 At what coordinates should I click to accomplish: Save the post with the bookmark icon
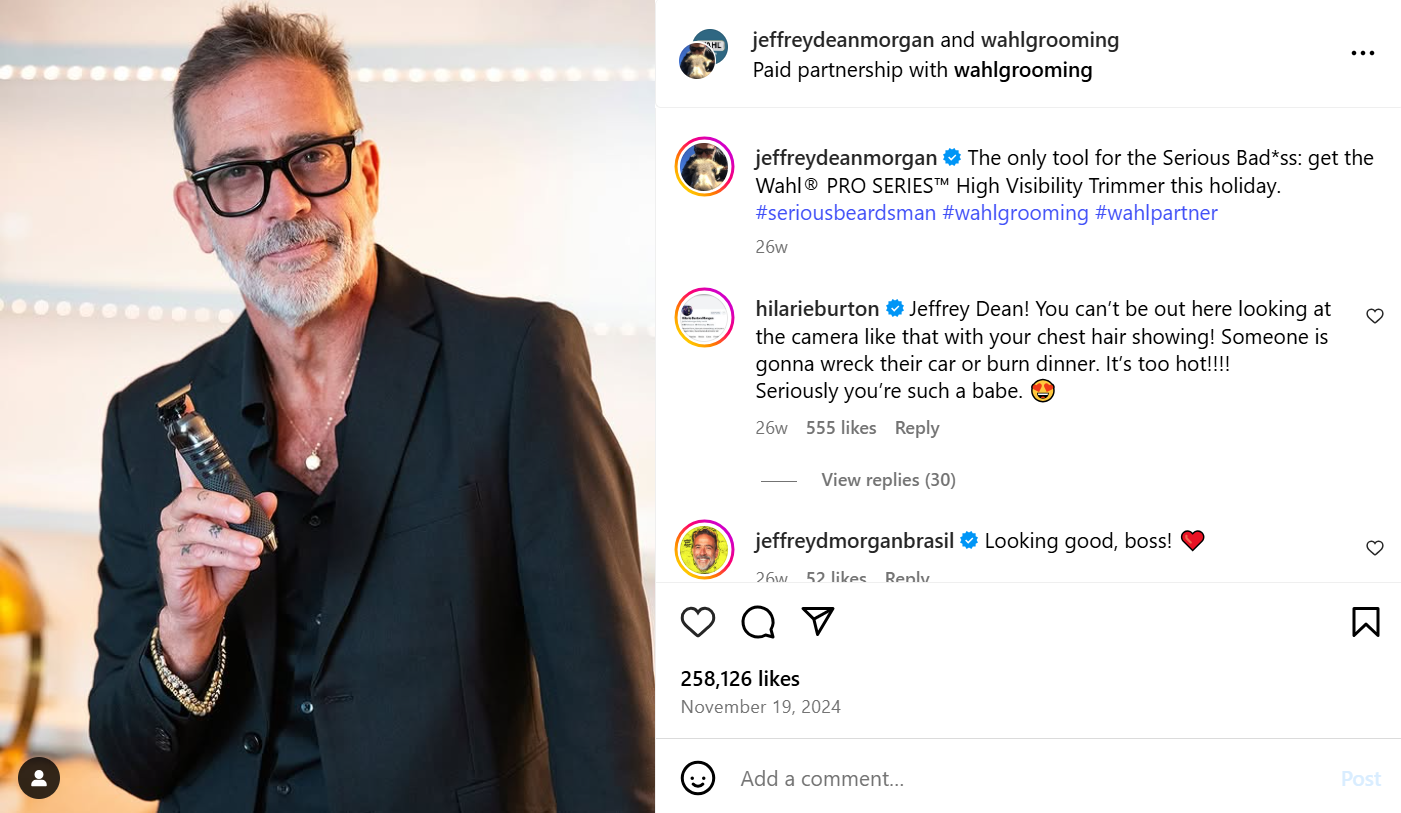pyautogui.click(x=1365, y=621)
